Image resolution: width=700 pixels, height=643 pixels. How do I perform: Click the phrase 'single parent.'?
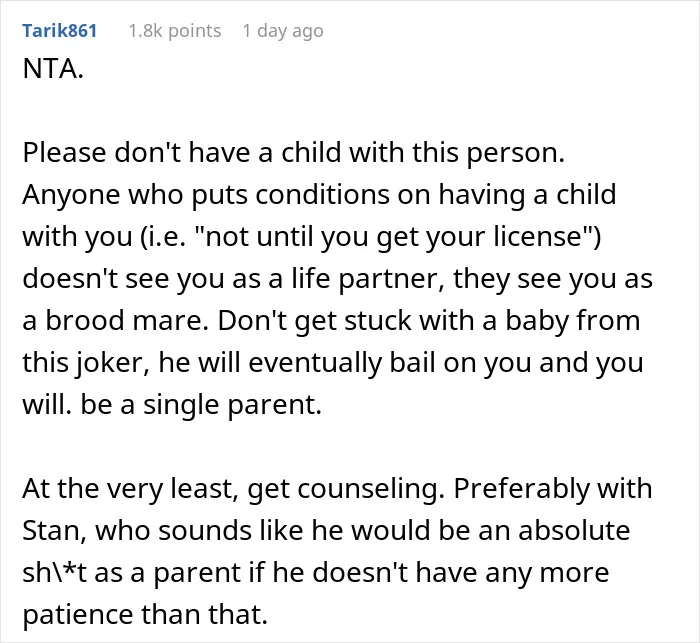(x=232, y=405)
